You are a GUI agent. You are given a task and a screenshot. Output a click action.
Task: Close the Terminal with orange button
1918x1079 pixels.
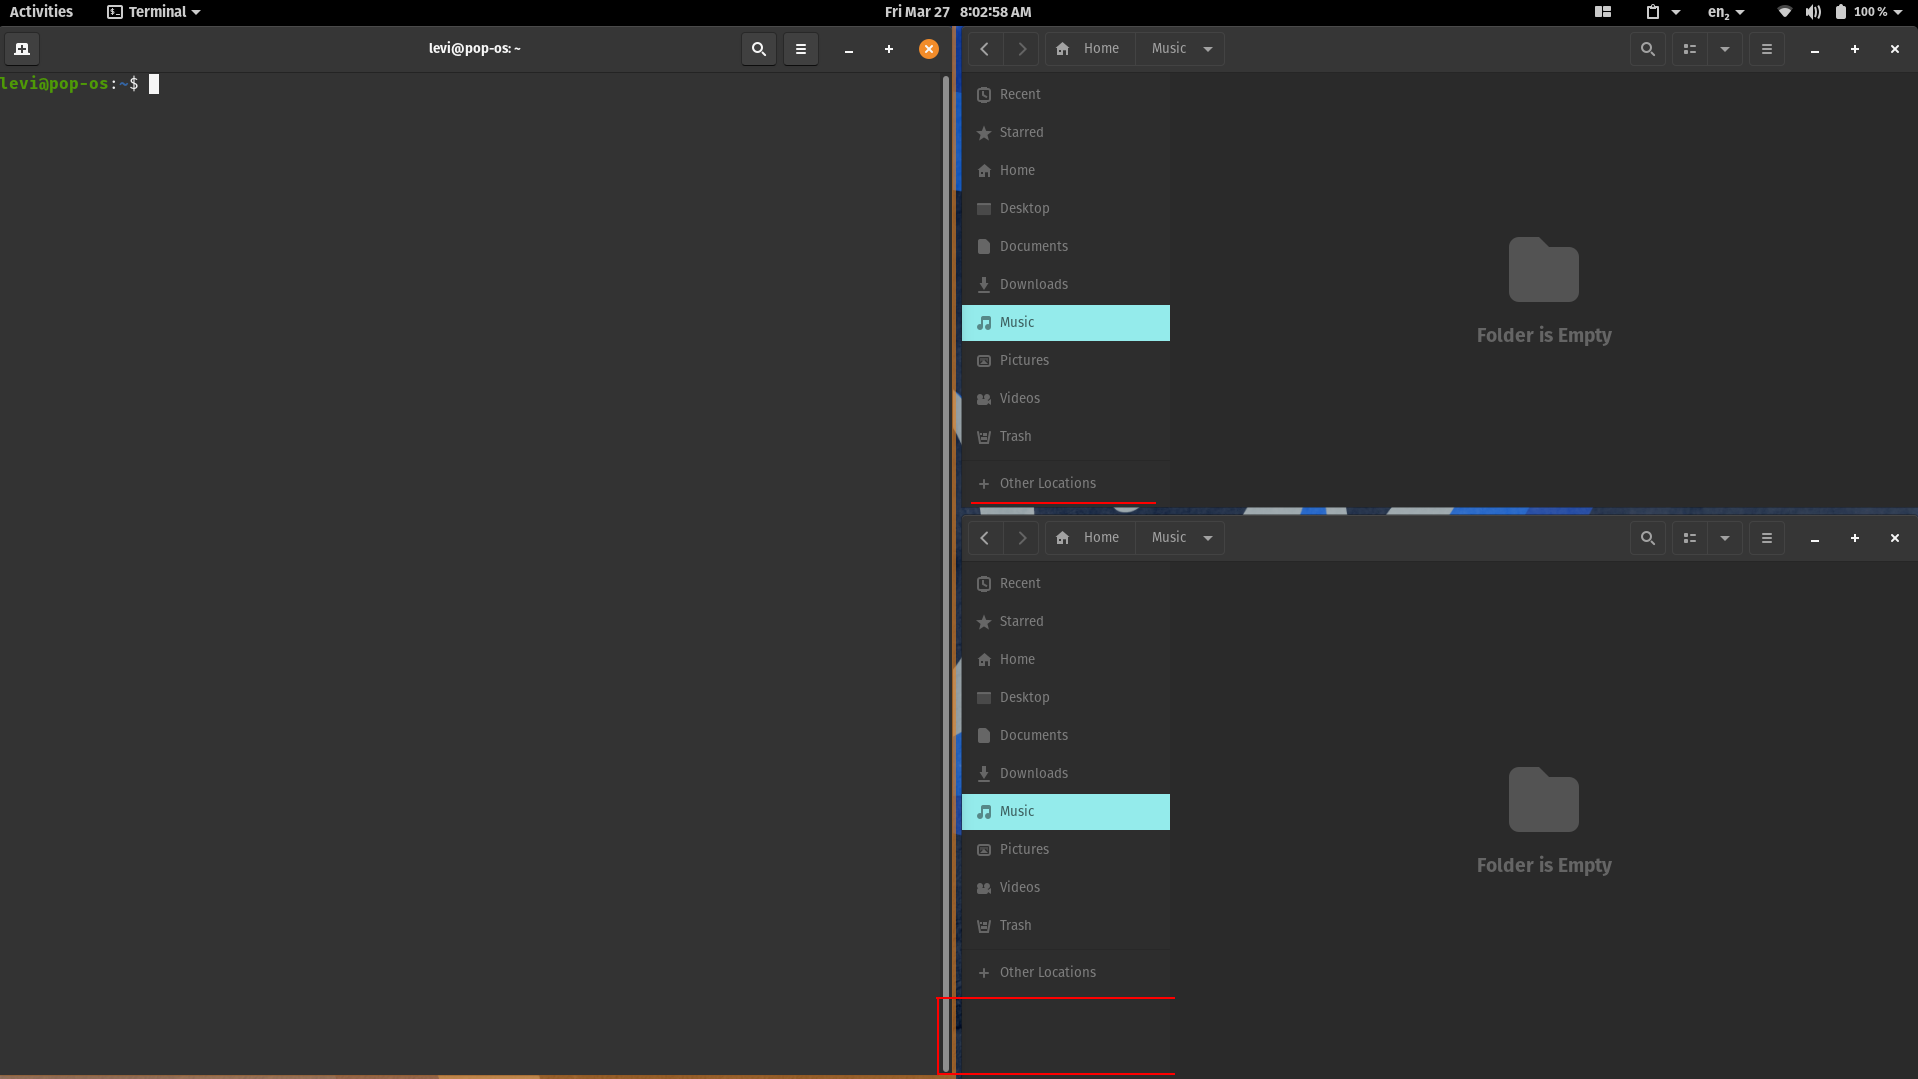[x=929, y=49]
